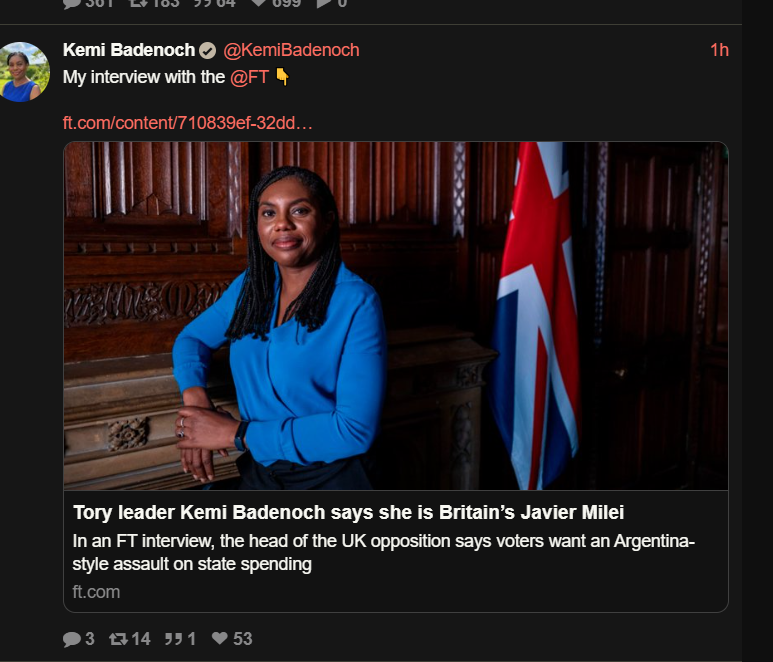Click the 361 replies icon in tweet above
This screenshot has width=773, height=662.
pos(72,3)
